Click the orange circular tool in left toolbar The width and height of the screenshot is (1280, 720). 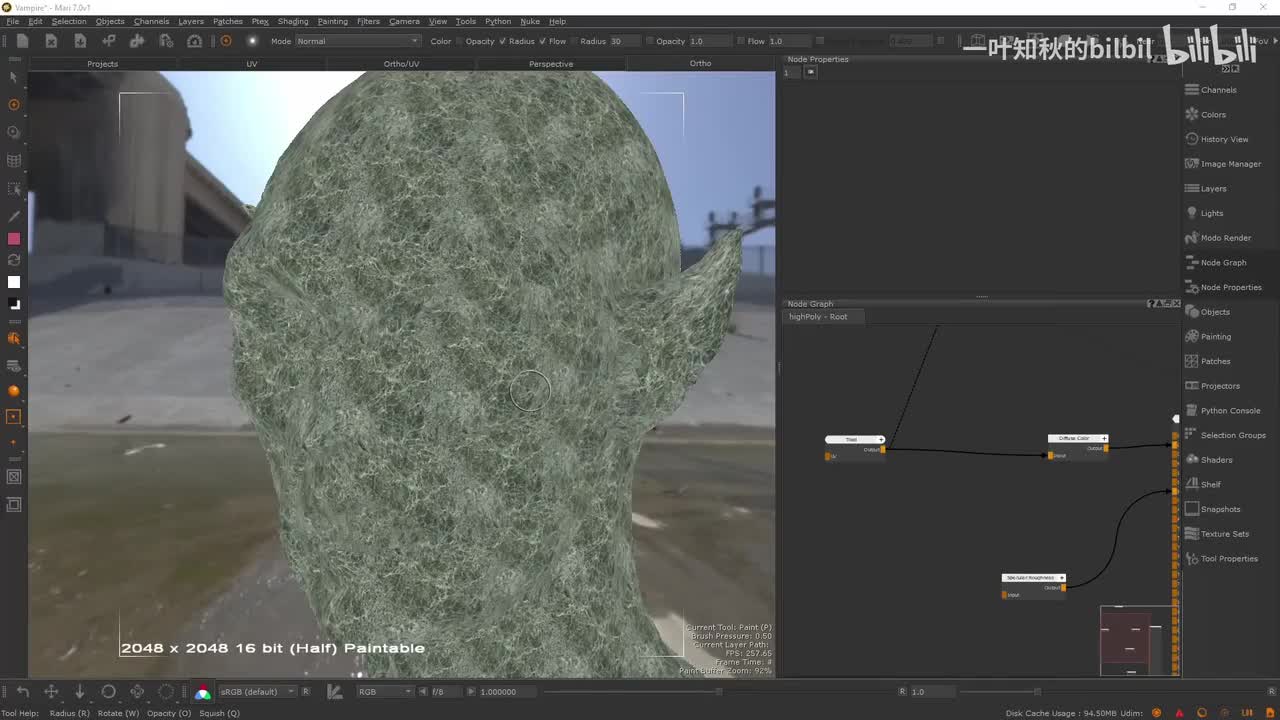pyautogui.click(x=14, y=104)
